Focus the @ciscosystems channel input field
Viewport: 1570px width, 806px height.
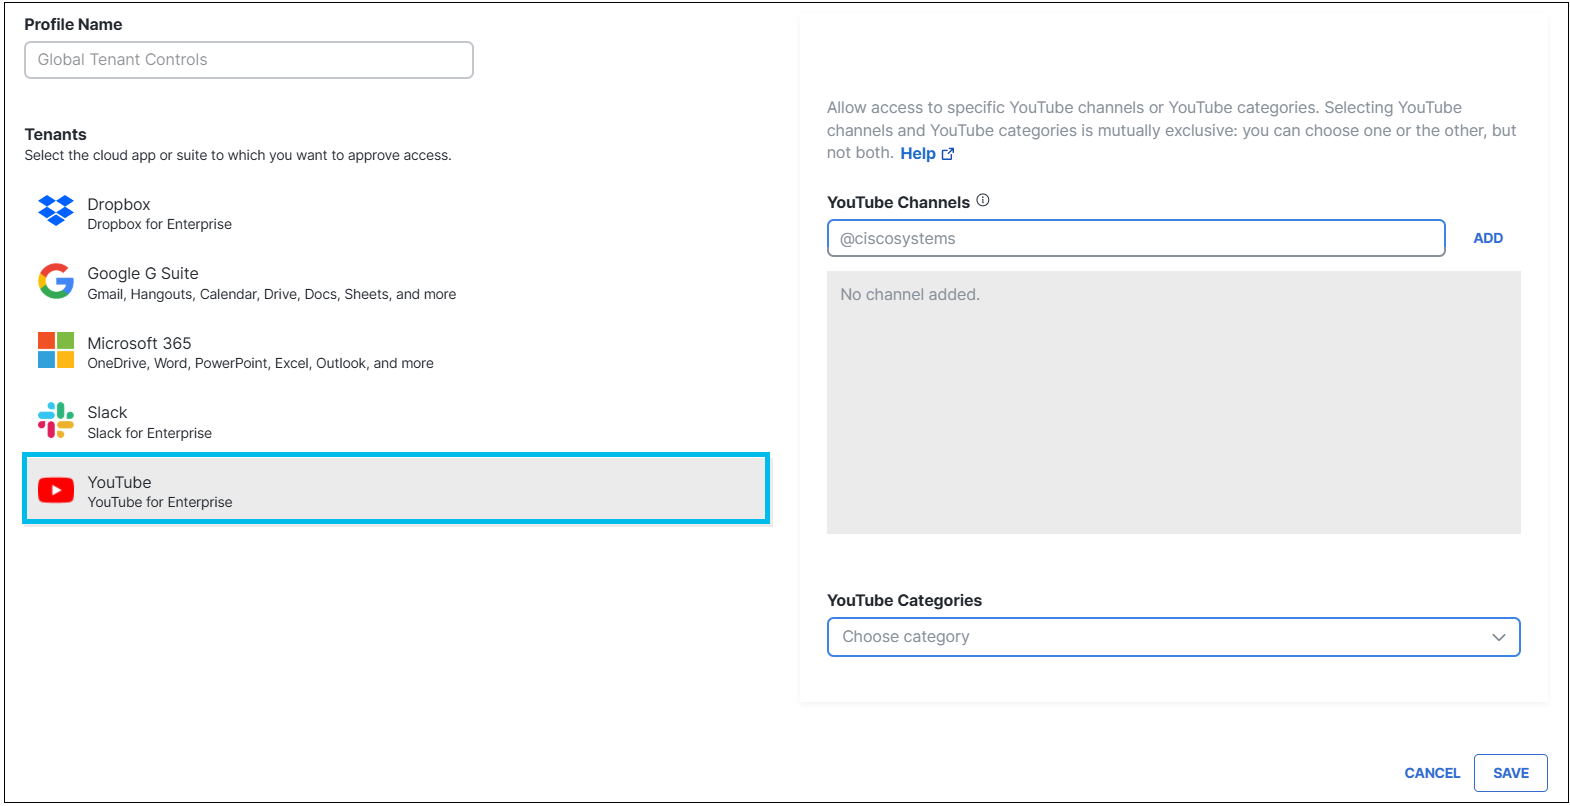[1136, 238]
